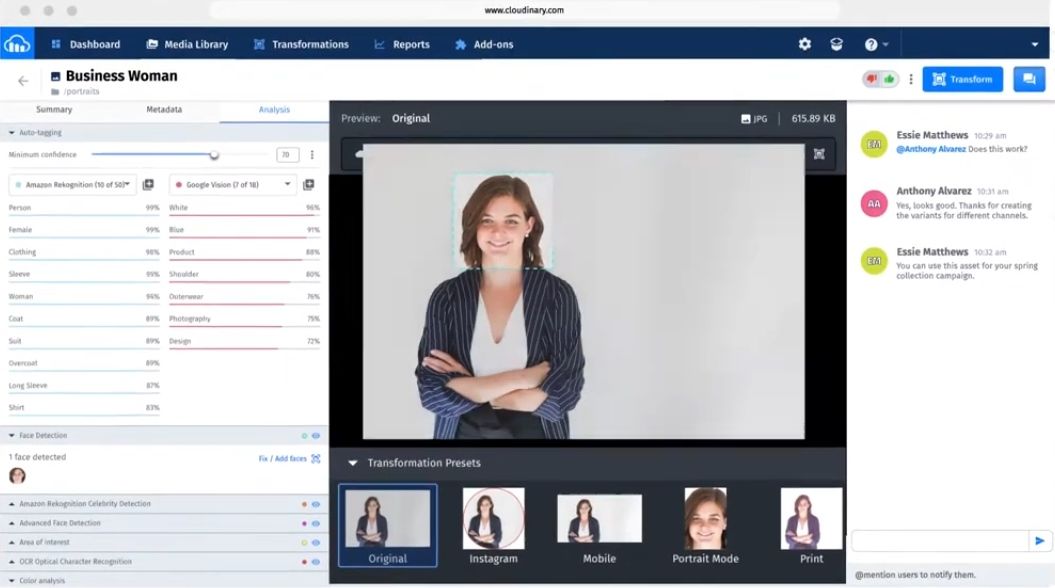Open the Amazon Rekognition dropdown
The width and height of the screenshot is (1055, 588).
(x=73, y=184)
